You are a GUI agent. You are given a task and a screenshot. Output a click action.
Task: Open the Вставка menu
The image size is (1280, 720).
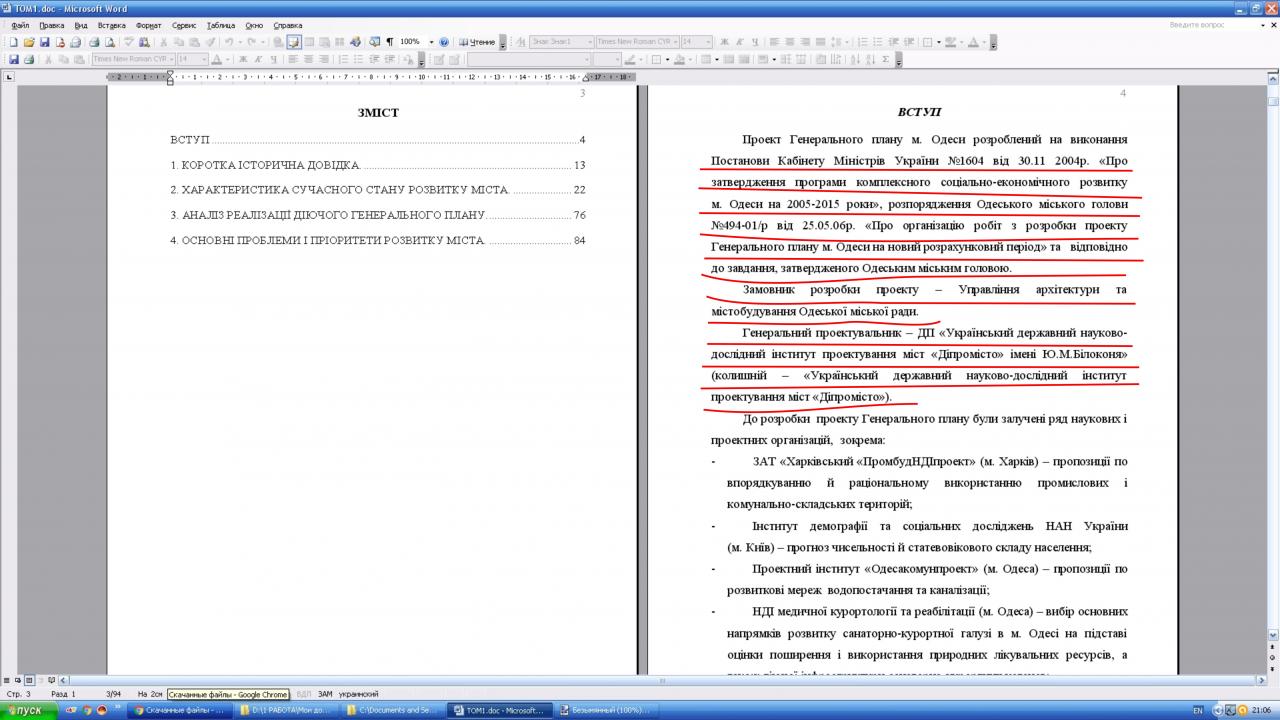pyautogui.click(x=111, y=25)
